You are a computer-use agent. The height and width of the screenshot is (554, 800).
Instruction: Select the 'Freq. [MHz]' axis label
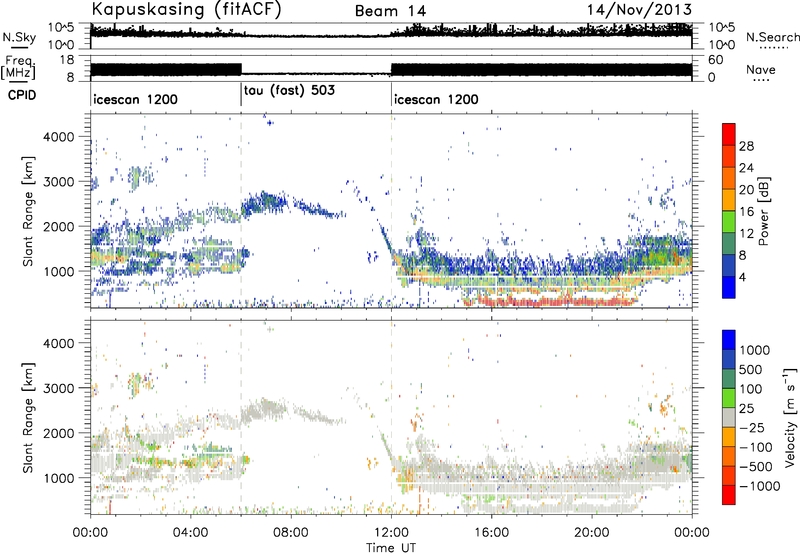pyautogui.click(x=18, y=68)
